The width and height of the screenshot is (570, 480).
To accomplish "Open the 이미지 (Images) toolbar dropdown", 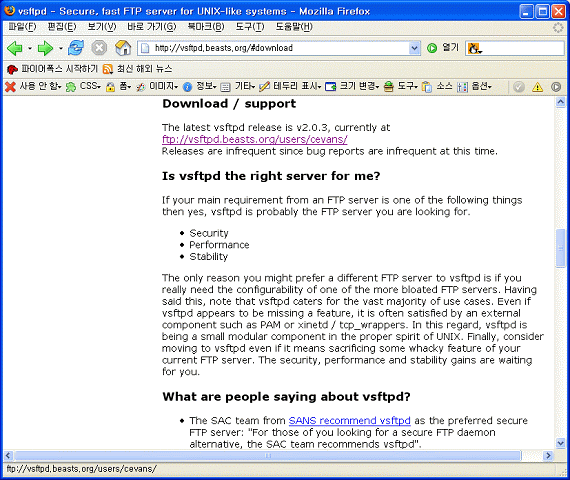I will click(x=157, y=87).
